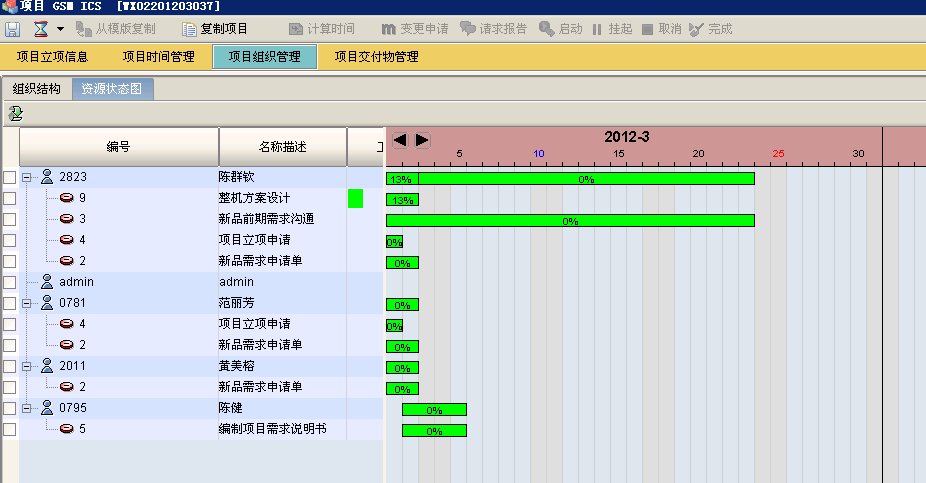Image resolution: width=926 pixels, height=483 pixels.
Task: Click the save disk icon in toolbar
Action: [x=13, y=29]
